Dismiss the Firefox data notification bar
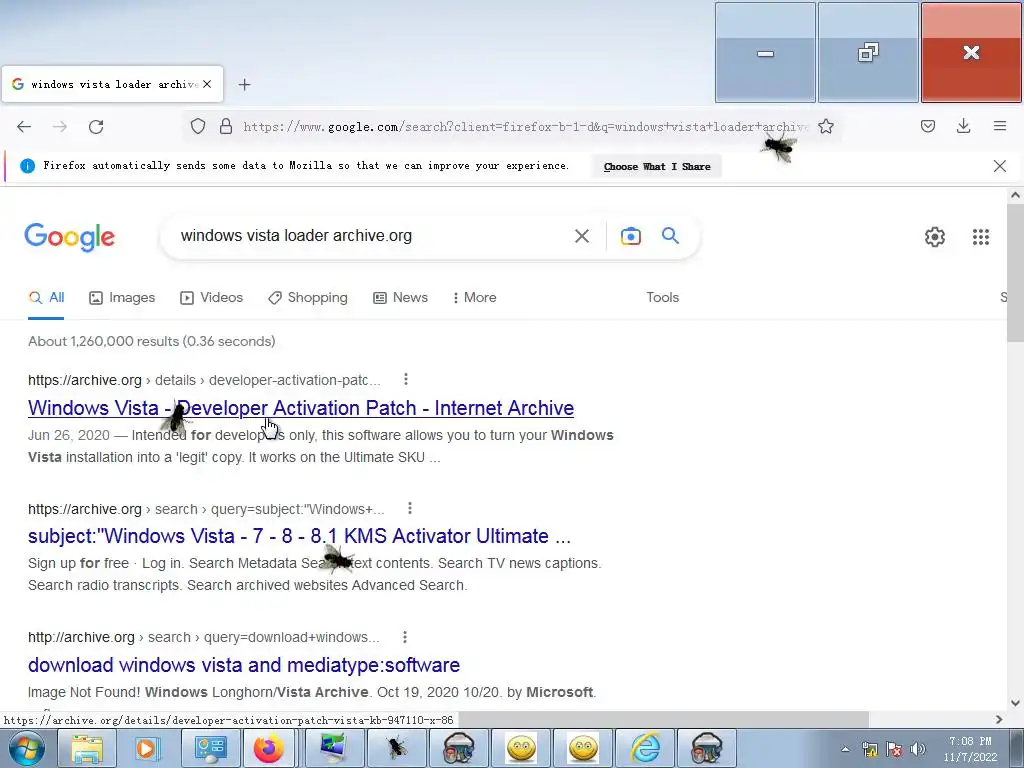The height and width of the screenshot is (768, 1024). pos(1000,166)
